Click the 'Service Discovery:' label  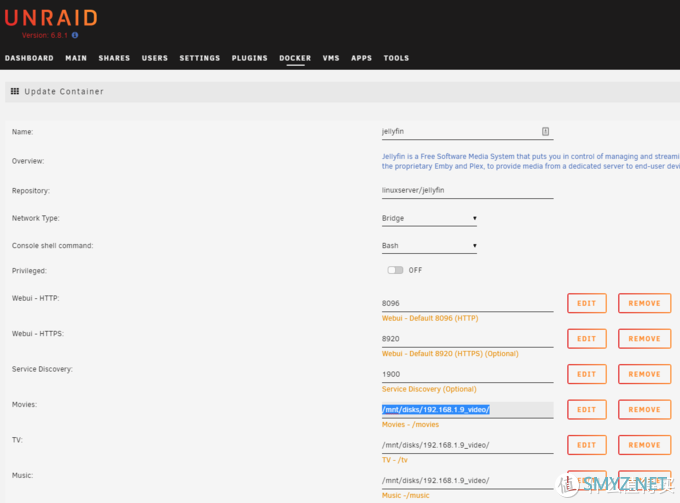pyautogui.click(x=42, y=369)
